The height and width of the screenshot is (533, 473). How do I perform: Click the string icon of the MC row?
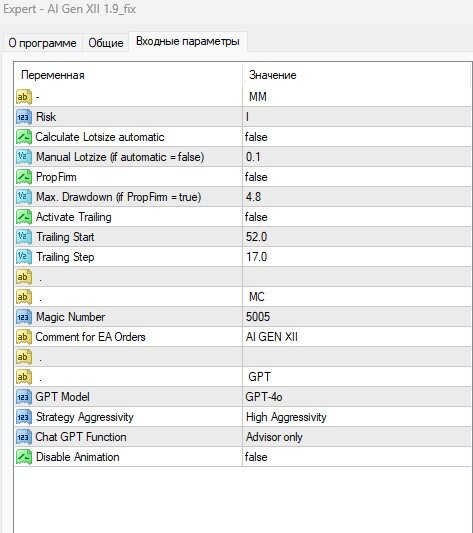click(x=24, y=297)
